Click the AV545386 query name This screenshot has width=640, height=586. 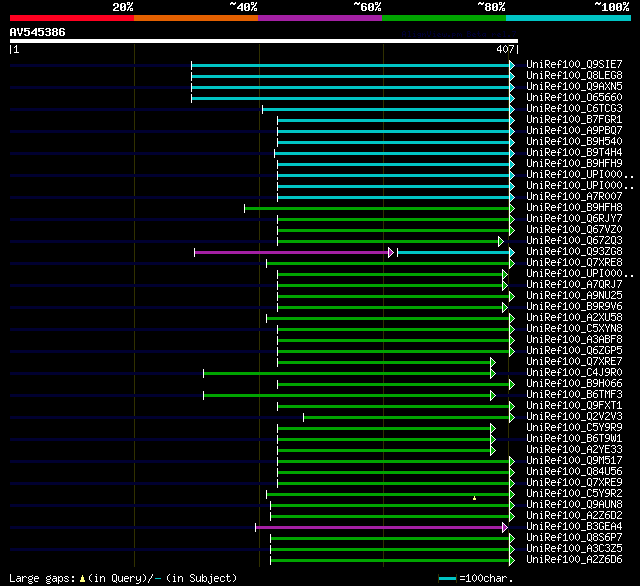tap(38, 32)
